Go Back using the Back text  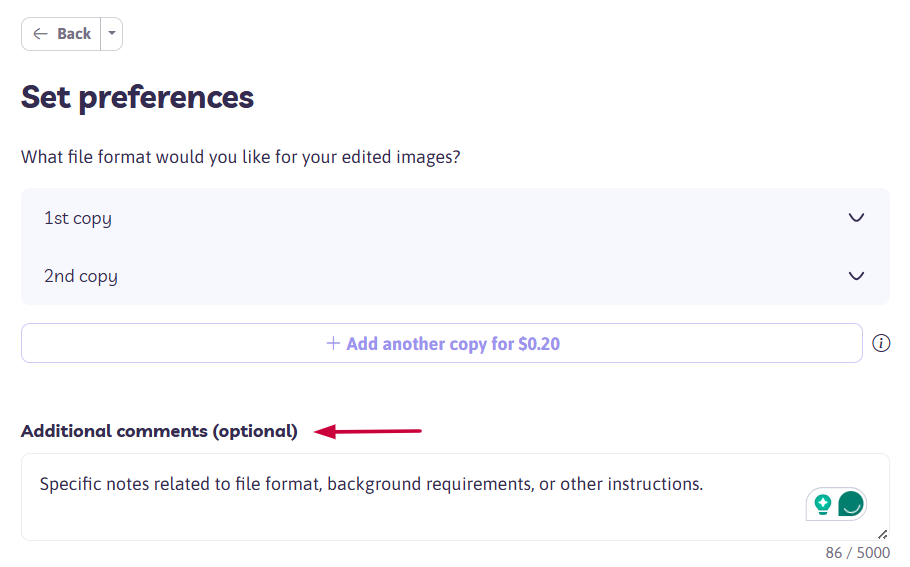[74, 34]
